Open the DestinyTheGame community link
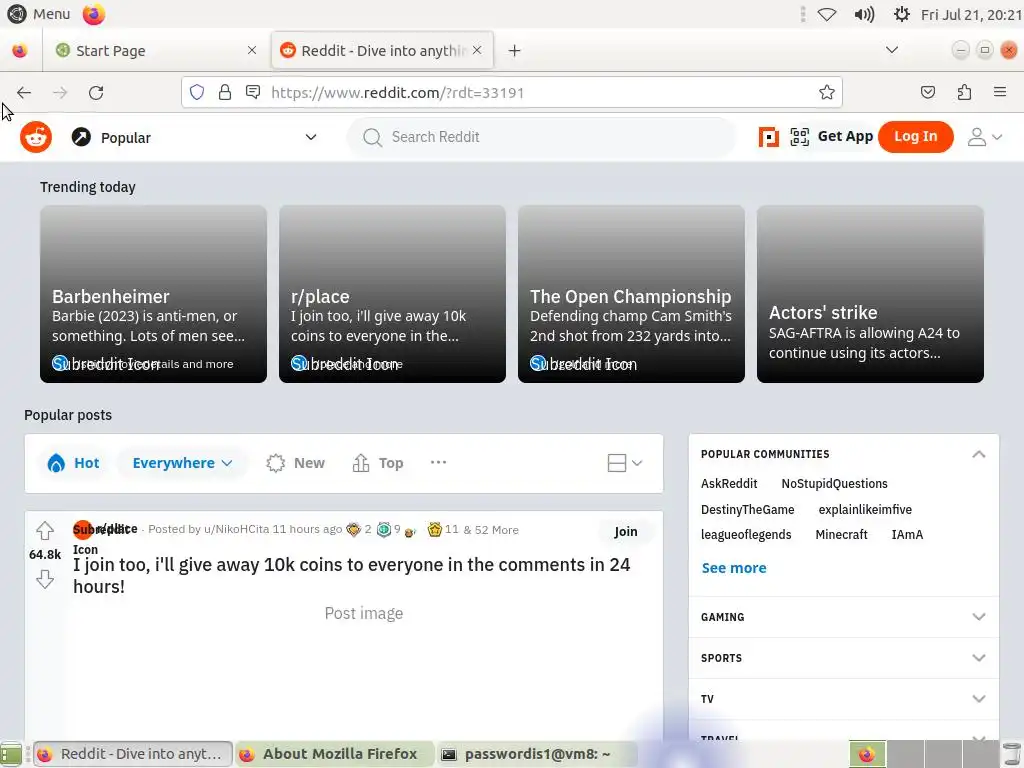The height and width of the screenshot is (768, 1024). (x=748, y=509)
